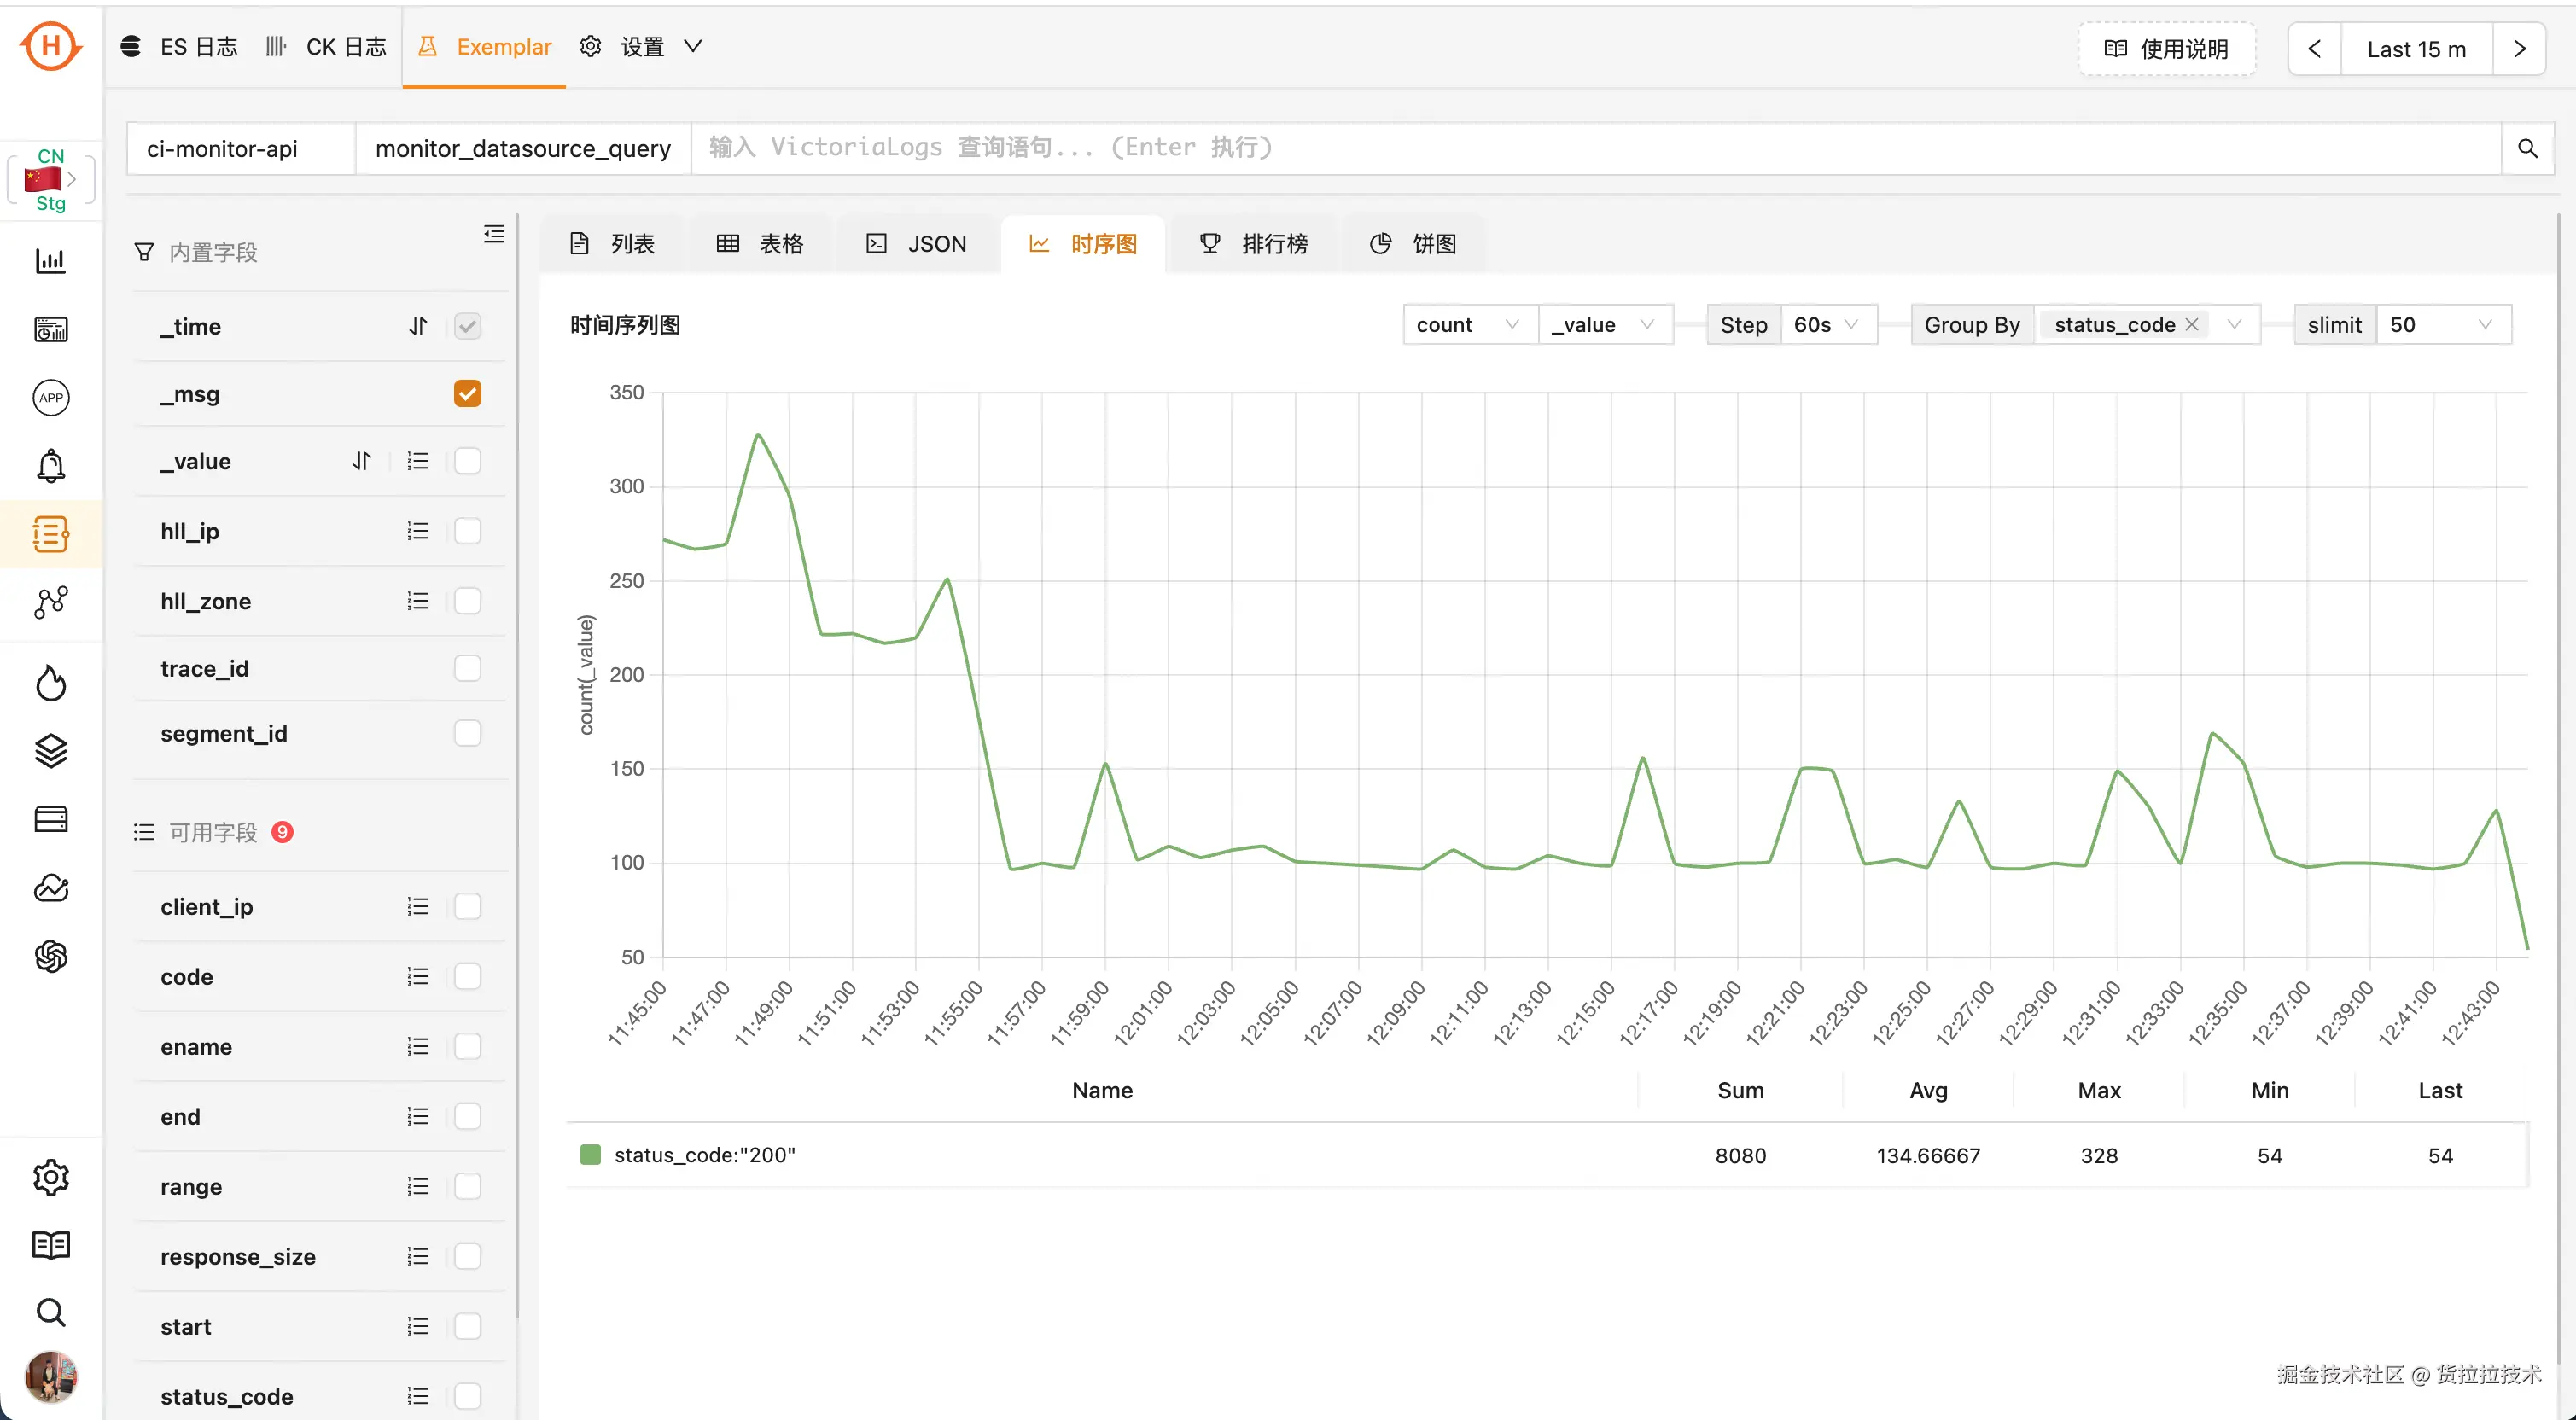Image resolution: width=2576 pixels, height=1420 pixels.
Task: Enable the trace_id field checkbox
Action: [x=467, y=668]
